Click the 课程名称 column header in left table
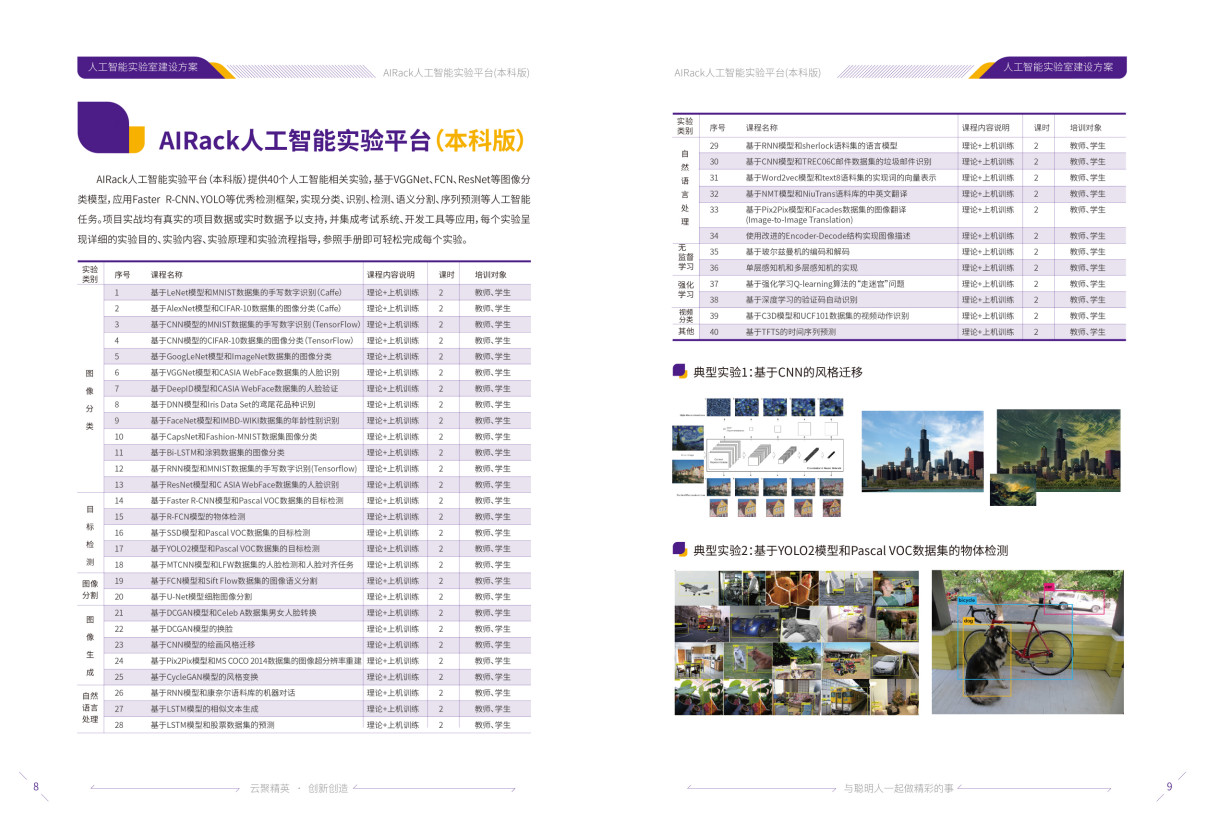The image size is (1205, 822). [x=167, y=274]
